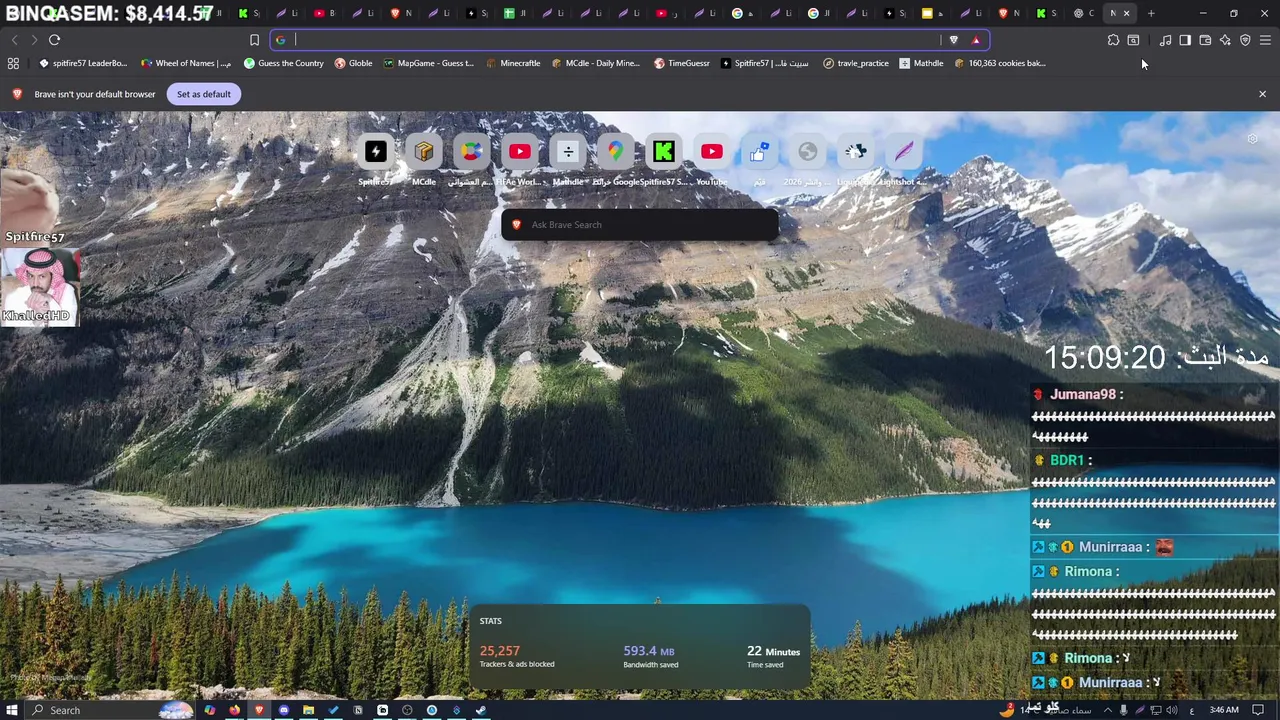Open a new tab with plus button

click(x=1151, y=13)
